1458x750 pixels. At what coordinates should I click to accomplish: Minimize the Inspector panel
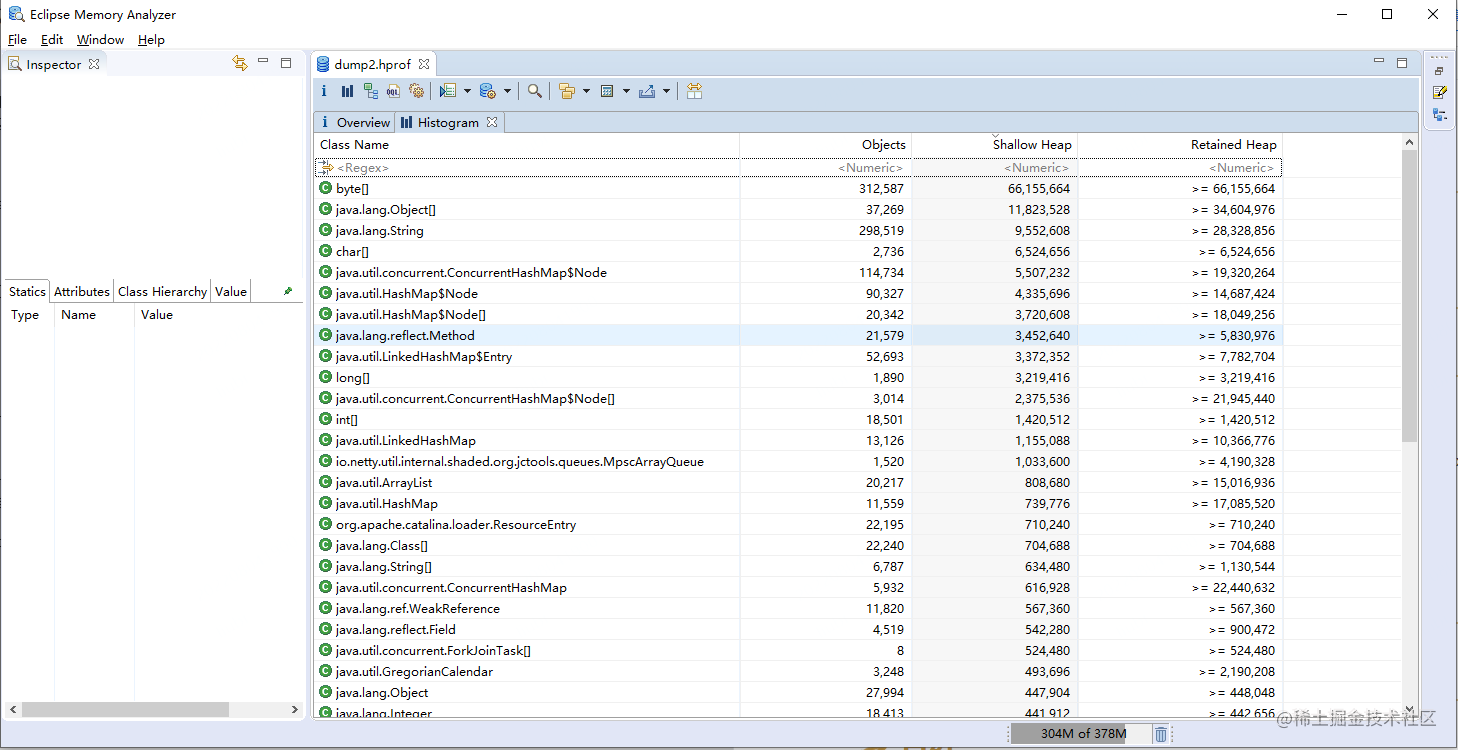pos(263,62)
